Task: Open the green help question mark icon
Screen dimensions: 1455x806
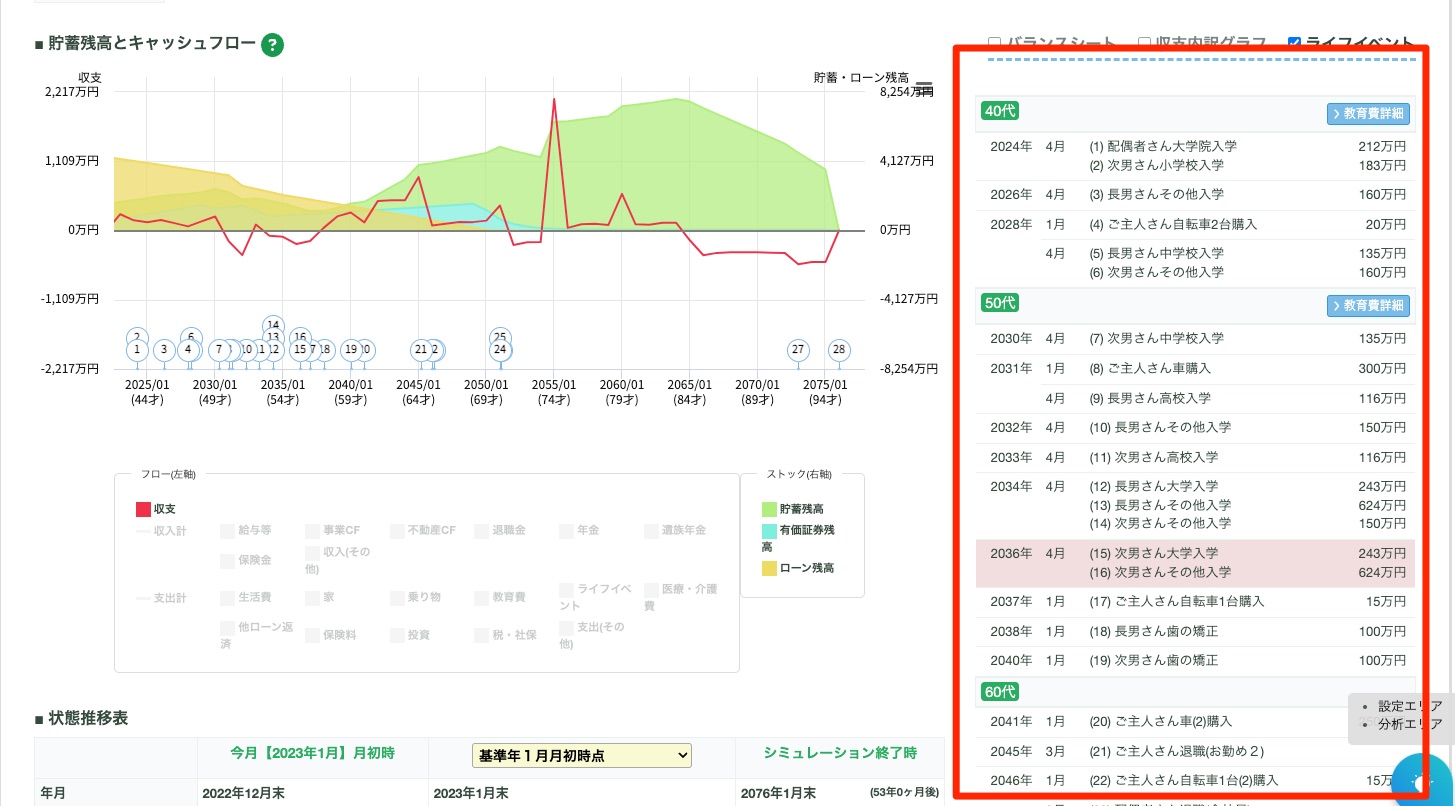Action: (x=273, y=45)
